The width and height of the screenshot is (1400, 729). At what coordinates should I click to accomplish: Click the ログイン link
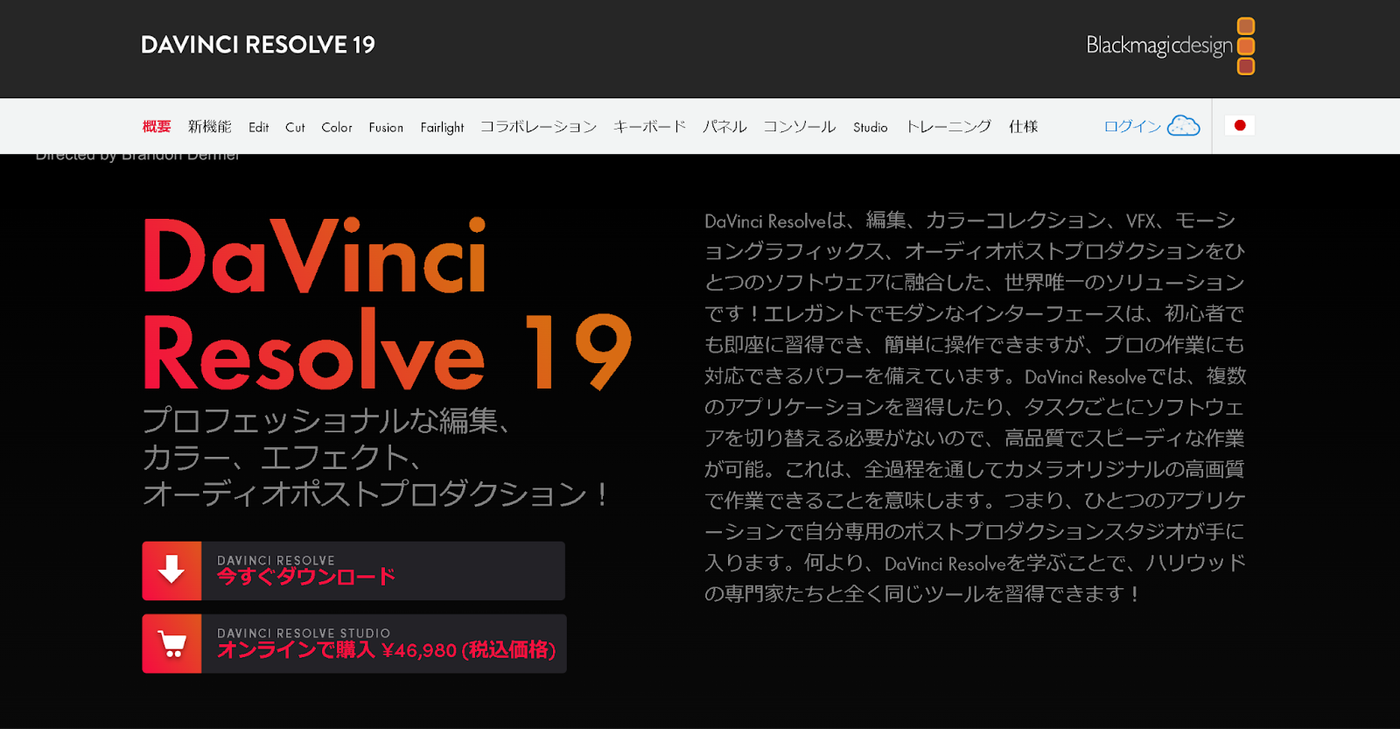click(x=1133, y=127)
